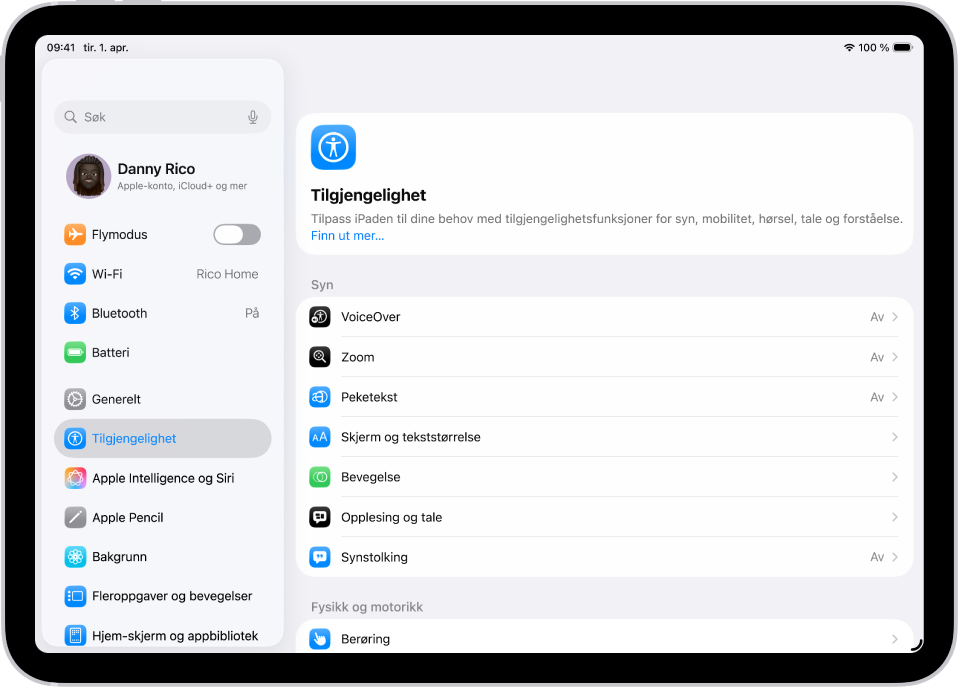
Task: Tap the 09:41 clock in status bar
Action: (61, 48)
